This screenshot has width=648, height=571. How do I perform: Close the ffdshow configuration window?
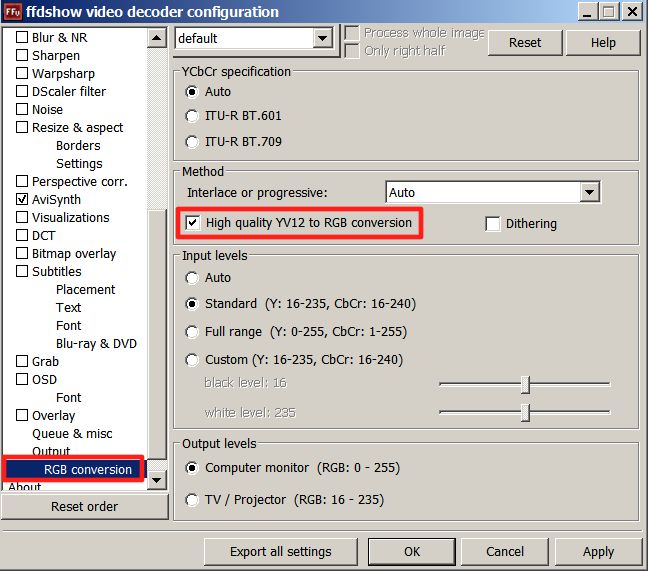click(x=632, y=12)
